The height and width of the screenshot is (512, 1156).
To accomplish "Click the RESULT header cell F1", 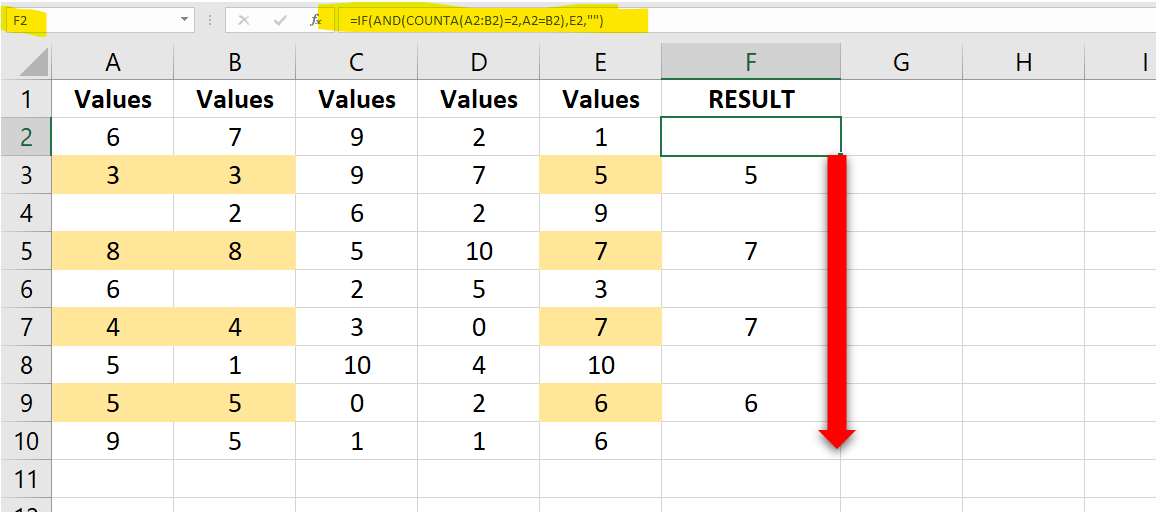I will [x=751, y=99].
